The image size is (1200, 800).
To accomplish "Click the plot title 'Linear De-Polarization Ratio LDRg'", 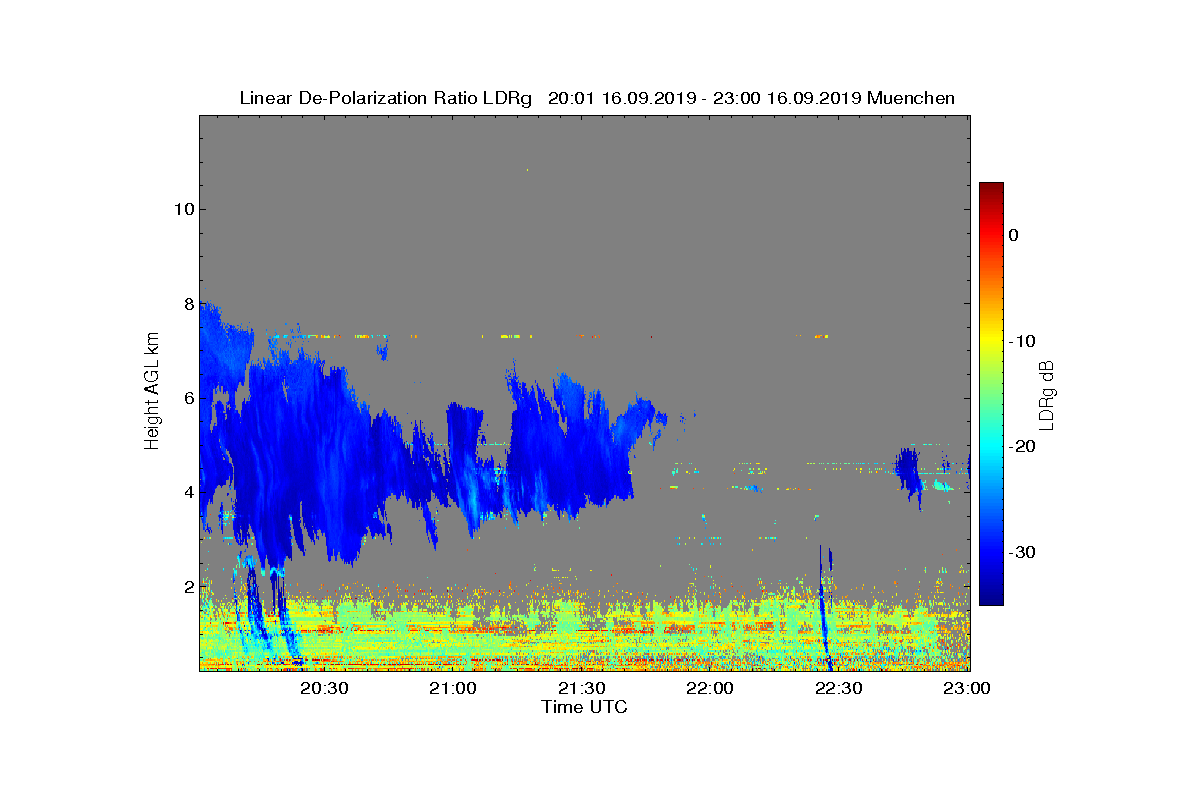I will pos(385,98).
